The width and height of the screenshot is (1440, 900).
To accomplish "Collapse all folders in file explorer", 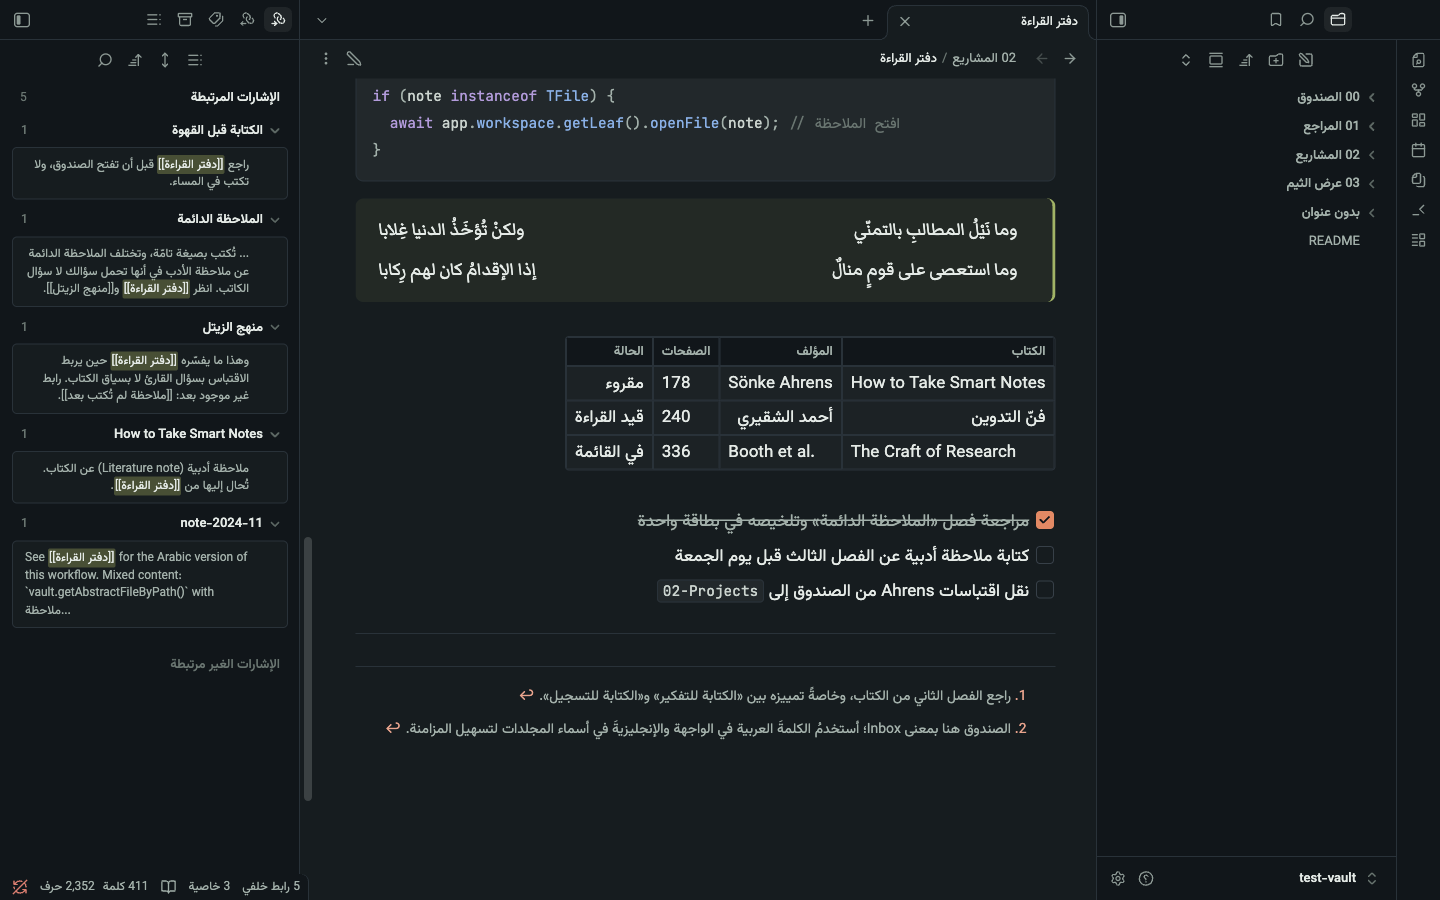I will (x=1186, y=60).
